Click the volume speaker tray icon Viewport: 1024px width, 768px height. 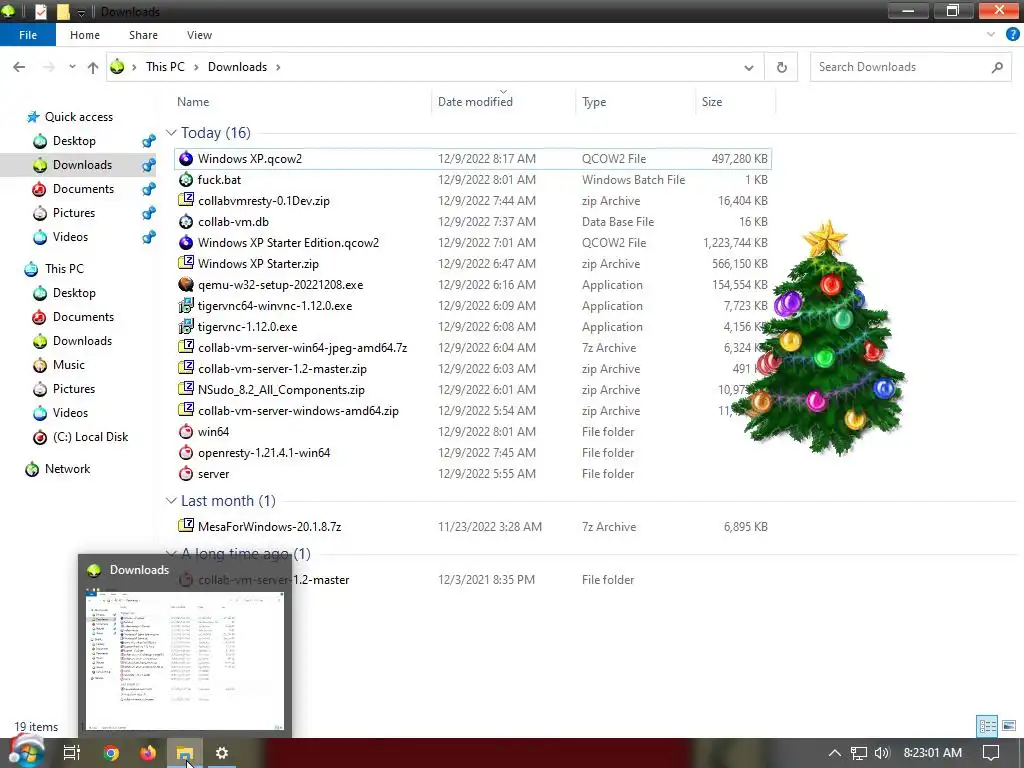(882, 753)
